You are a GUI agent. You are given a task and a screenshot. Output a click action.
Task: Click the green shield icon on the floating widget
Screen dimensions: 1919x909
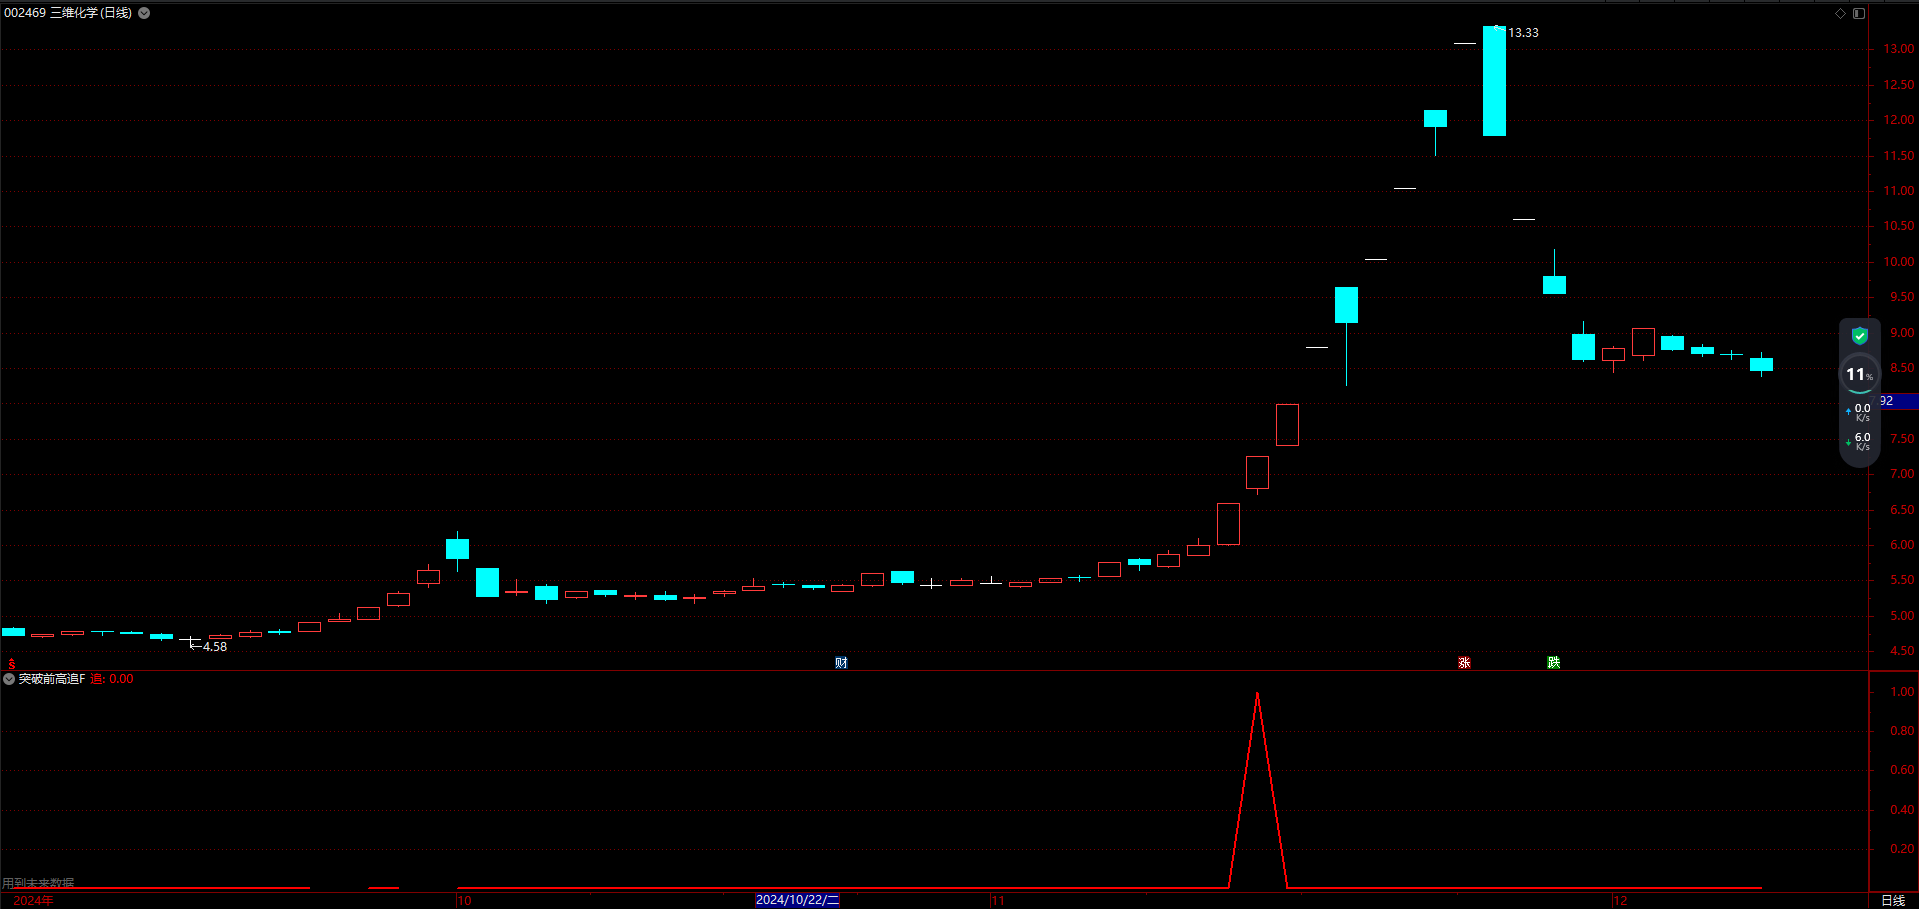pyautogui.click(x=1860, y=336)
